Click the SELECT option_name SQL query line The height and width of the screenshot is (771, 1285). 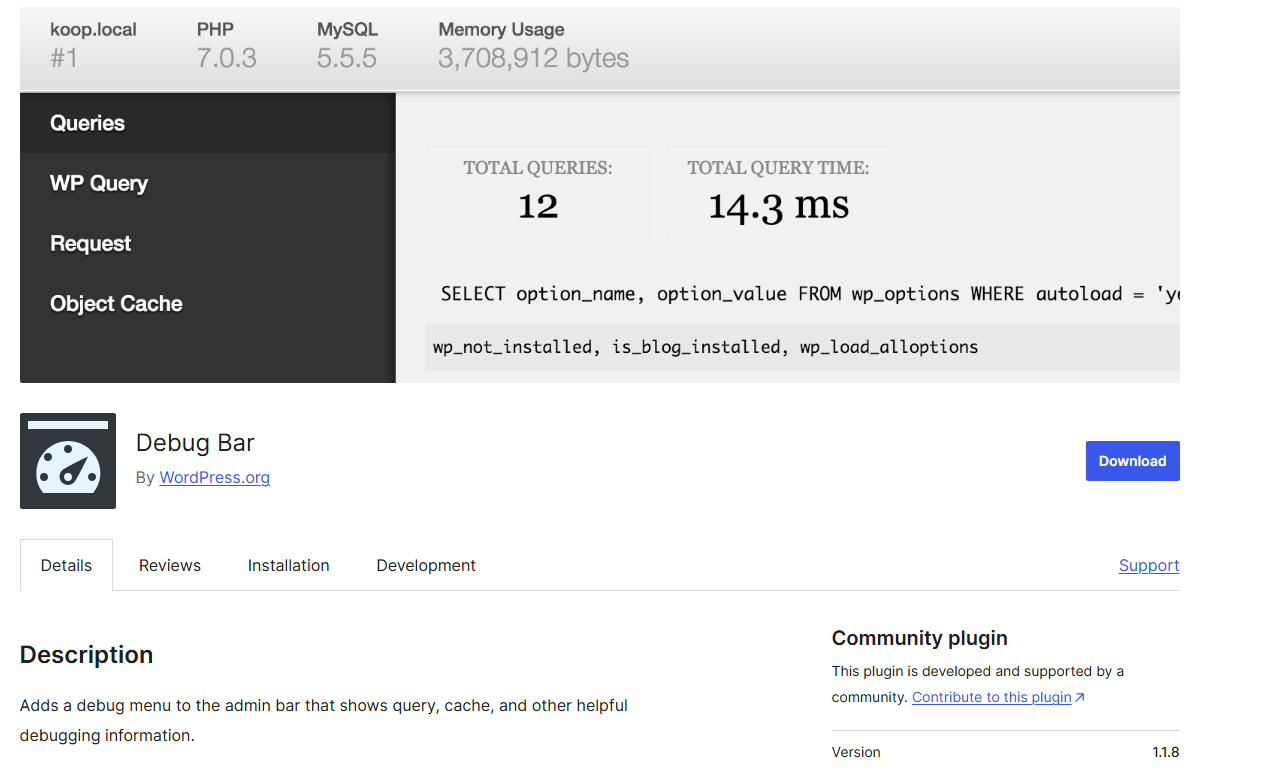[800, 294]
